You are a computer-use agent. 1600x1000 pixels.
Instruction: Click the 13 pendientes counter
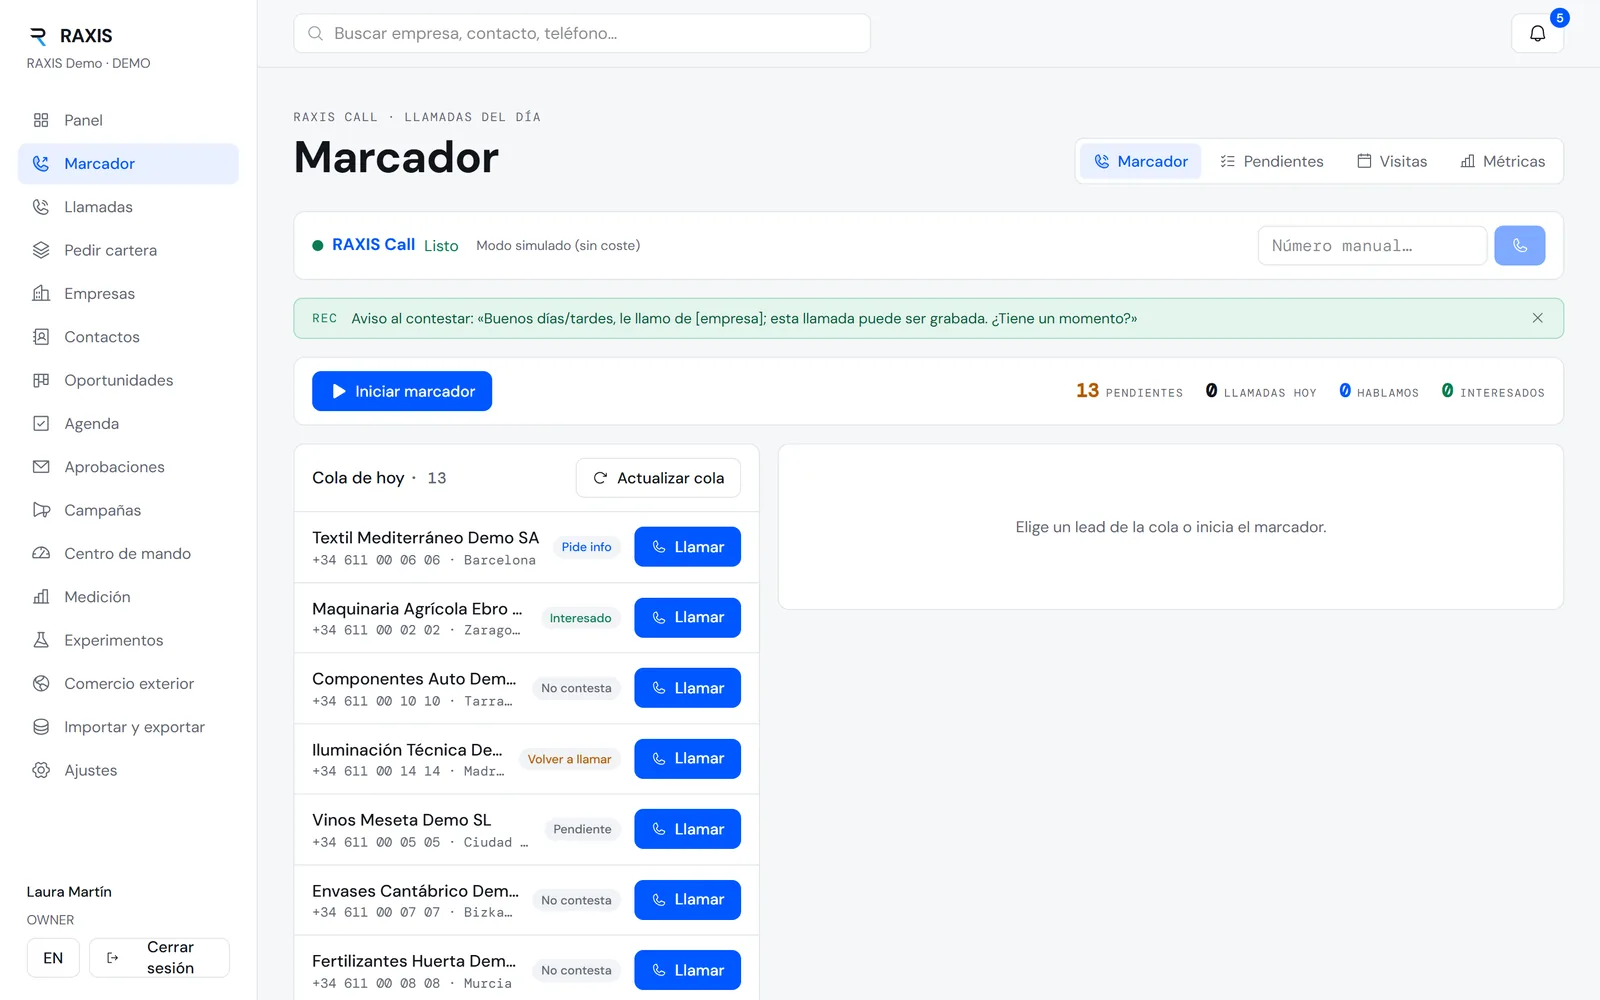[x=1129, y=391]
